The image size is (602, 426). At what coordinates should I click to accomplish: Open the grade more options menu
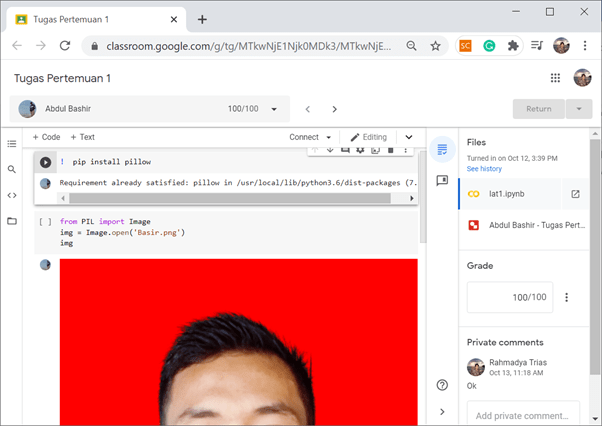pyautogui.click(x=567, y=297)
